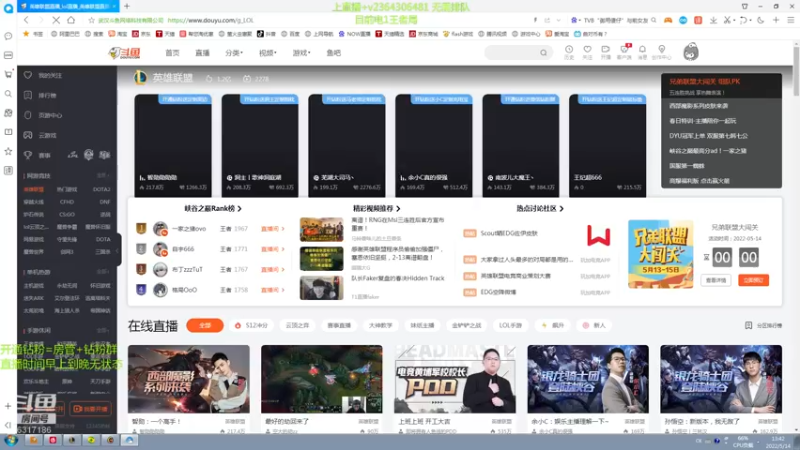This screenshot has width=800, height=450.
Task: Bookmark page with star icon in address bar
Action: pos(91,20)
